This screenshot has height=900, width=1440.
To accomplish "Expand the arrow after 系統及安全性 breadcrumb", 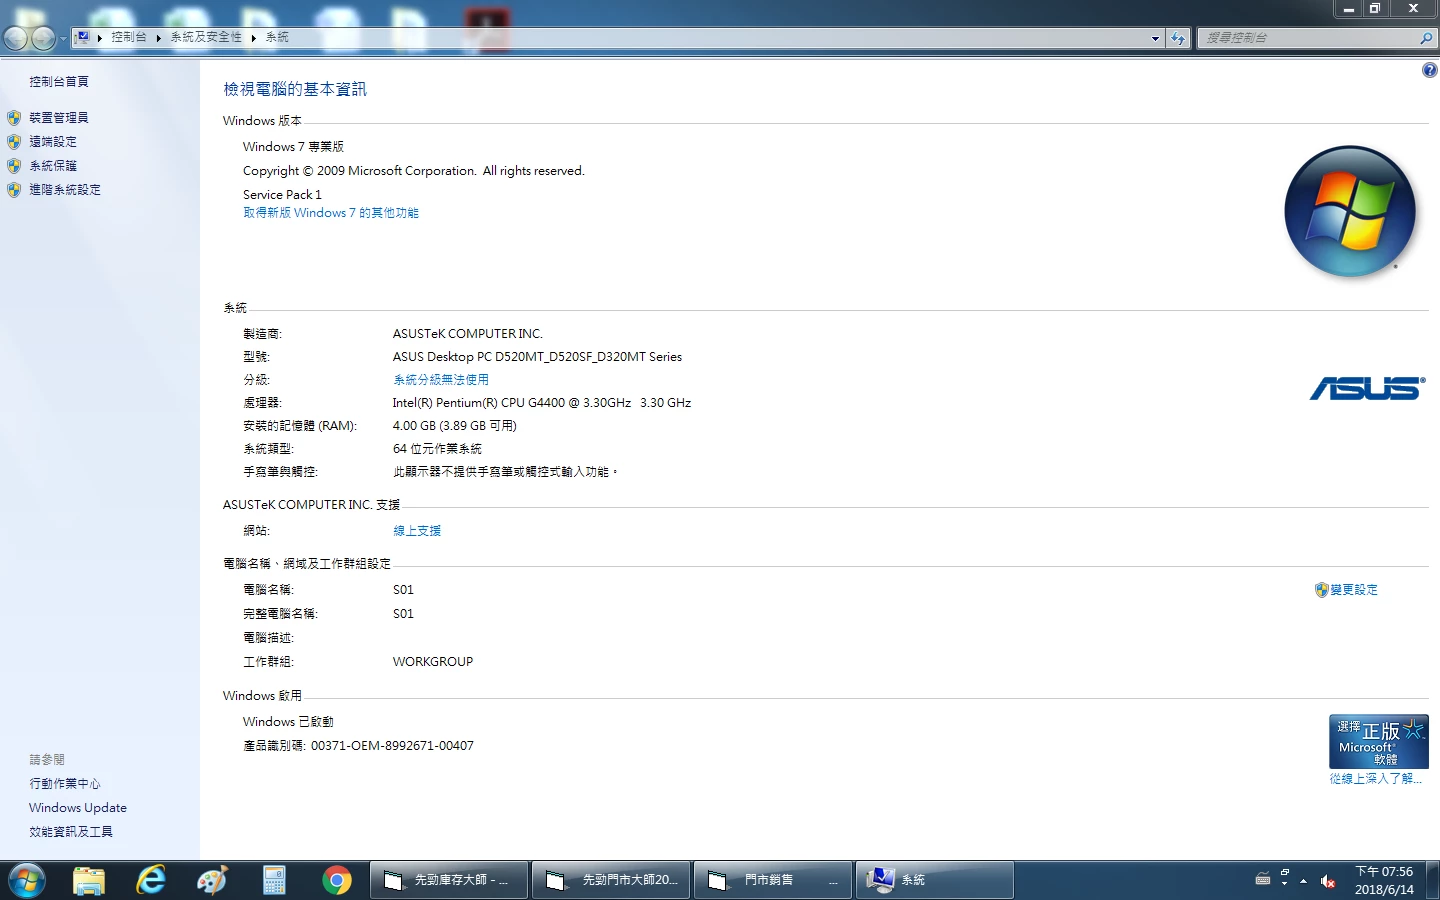I will [x=254, y=38].
